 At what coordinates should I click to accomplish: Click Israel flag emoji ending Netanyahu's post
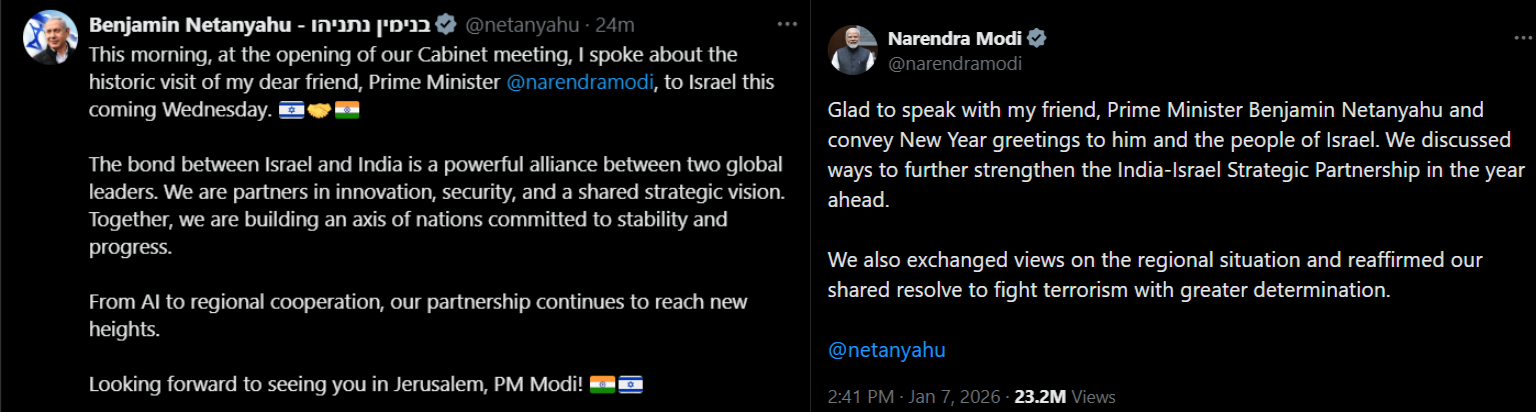pyautogui.click(x=630, y=384)
